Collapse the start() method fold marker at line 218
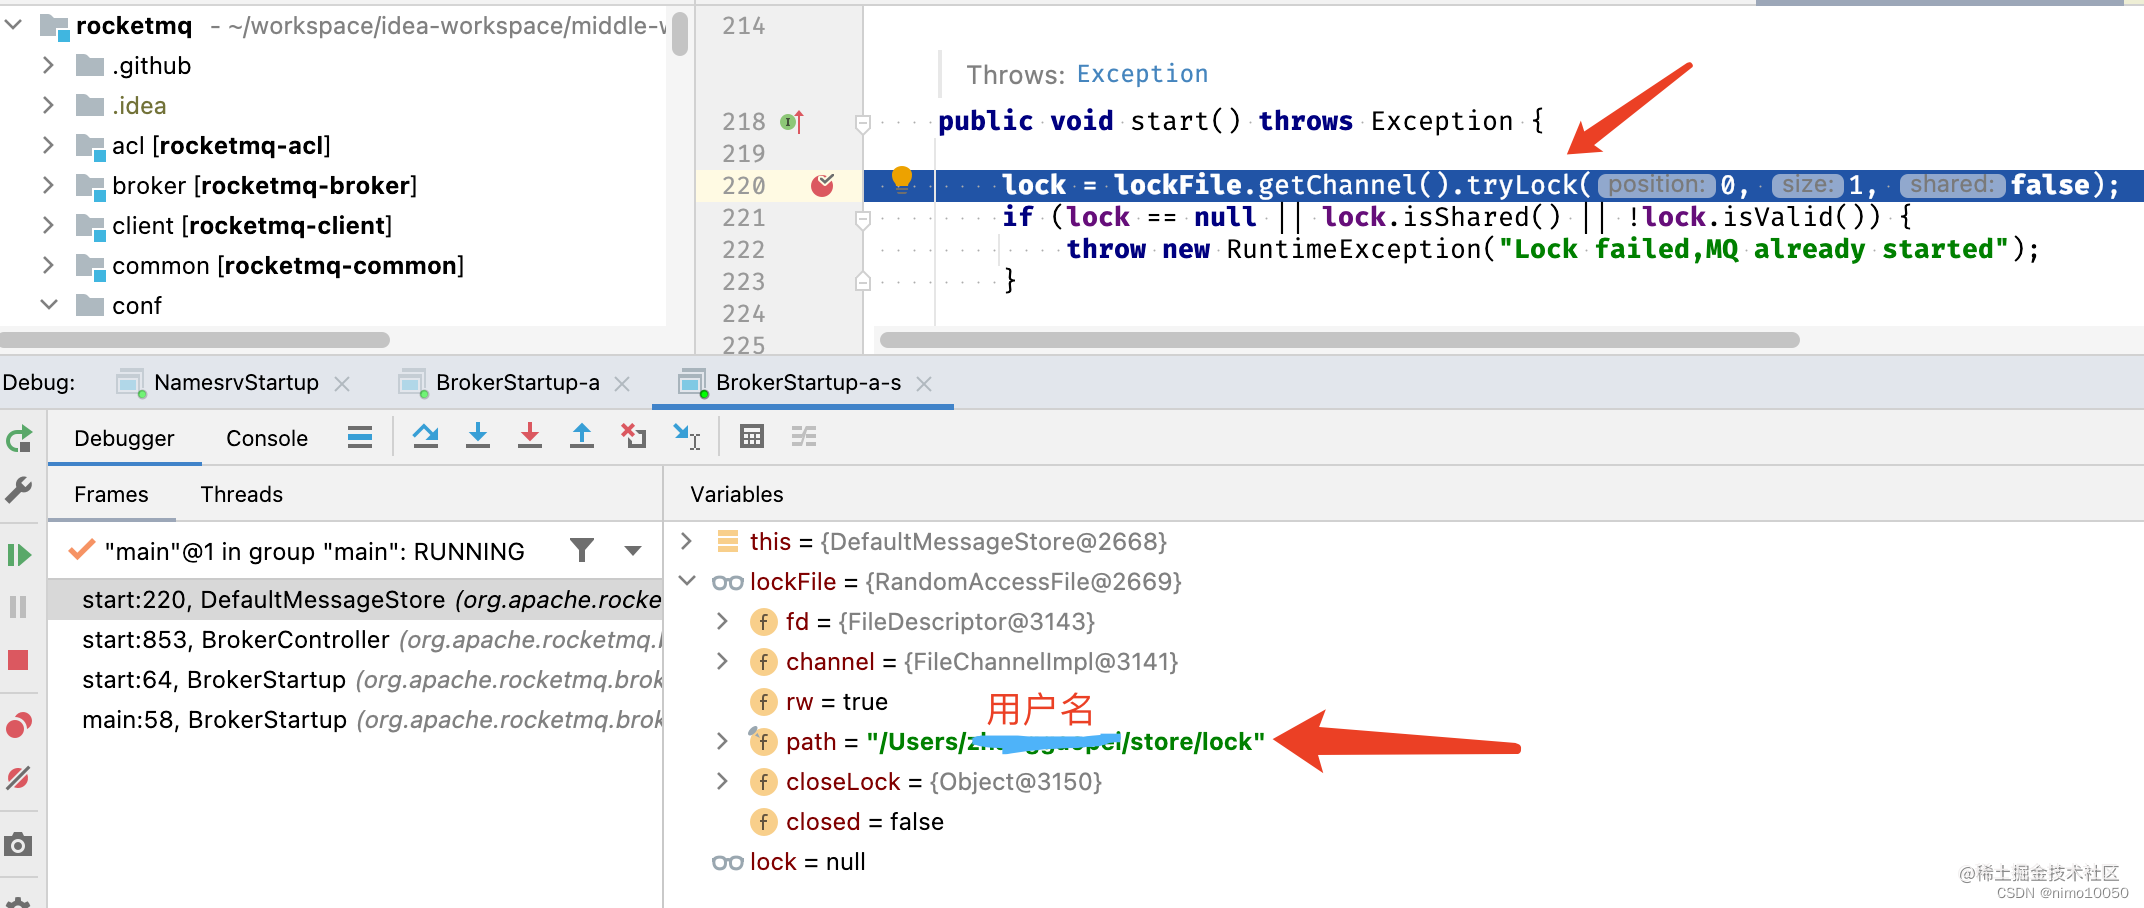The width and height of the screenshot is (2144, 908). (863, 123)
